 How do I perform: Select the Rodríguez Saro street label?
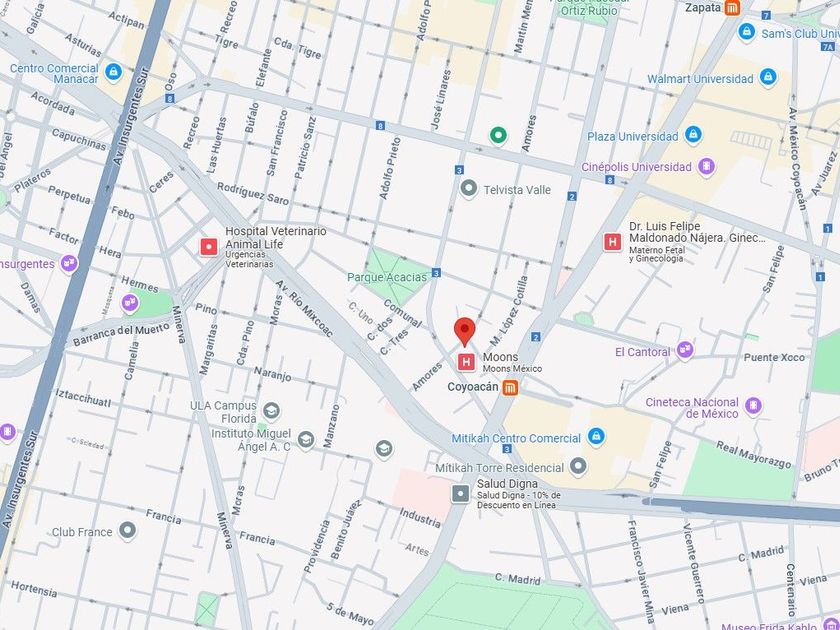click(x=253, y=193)
